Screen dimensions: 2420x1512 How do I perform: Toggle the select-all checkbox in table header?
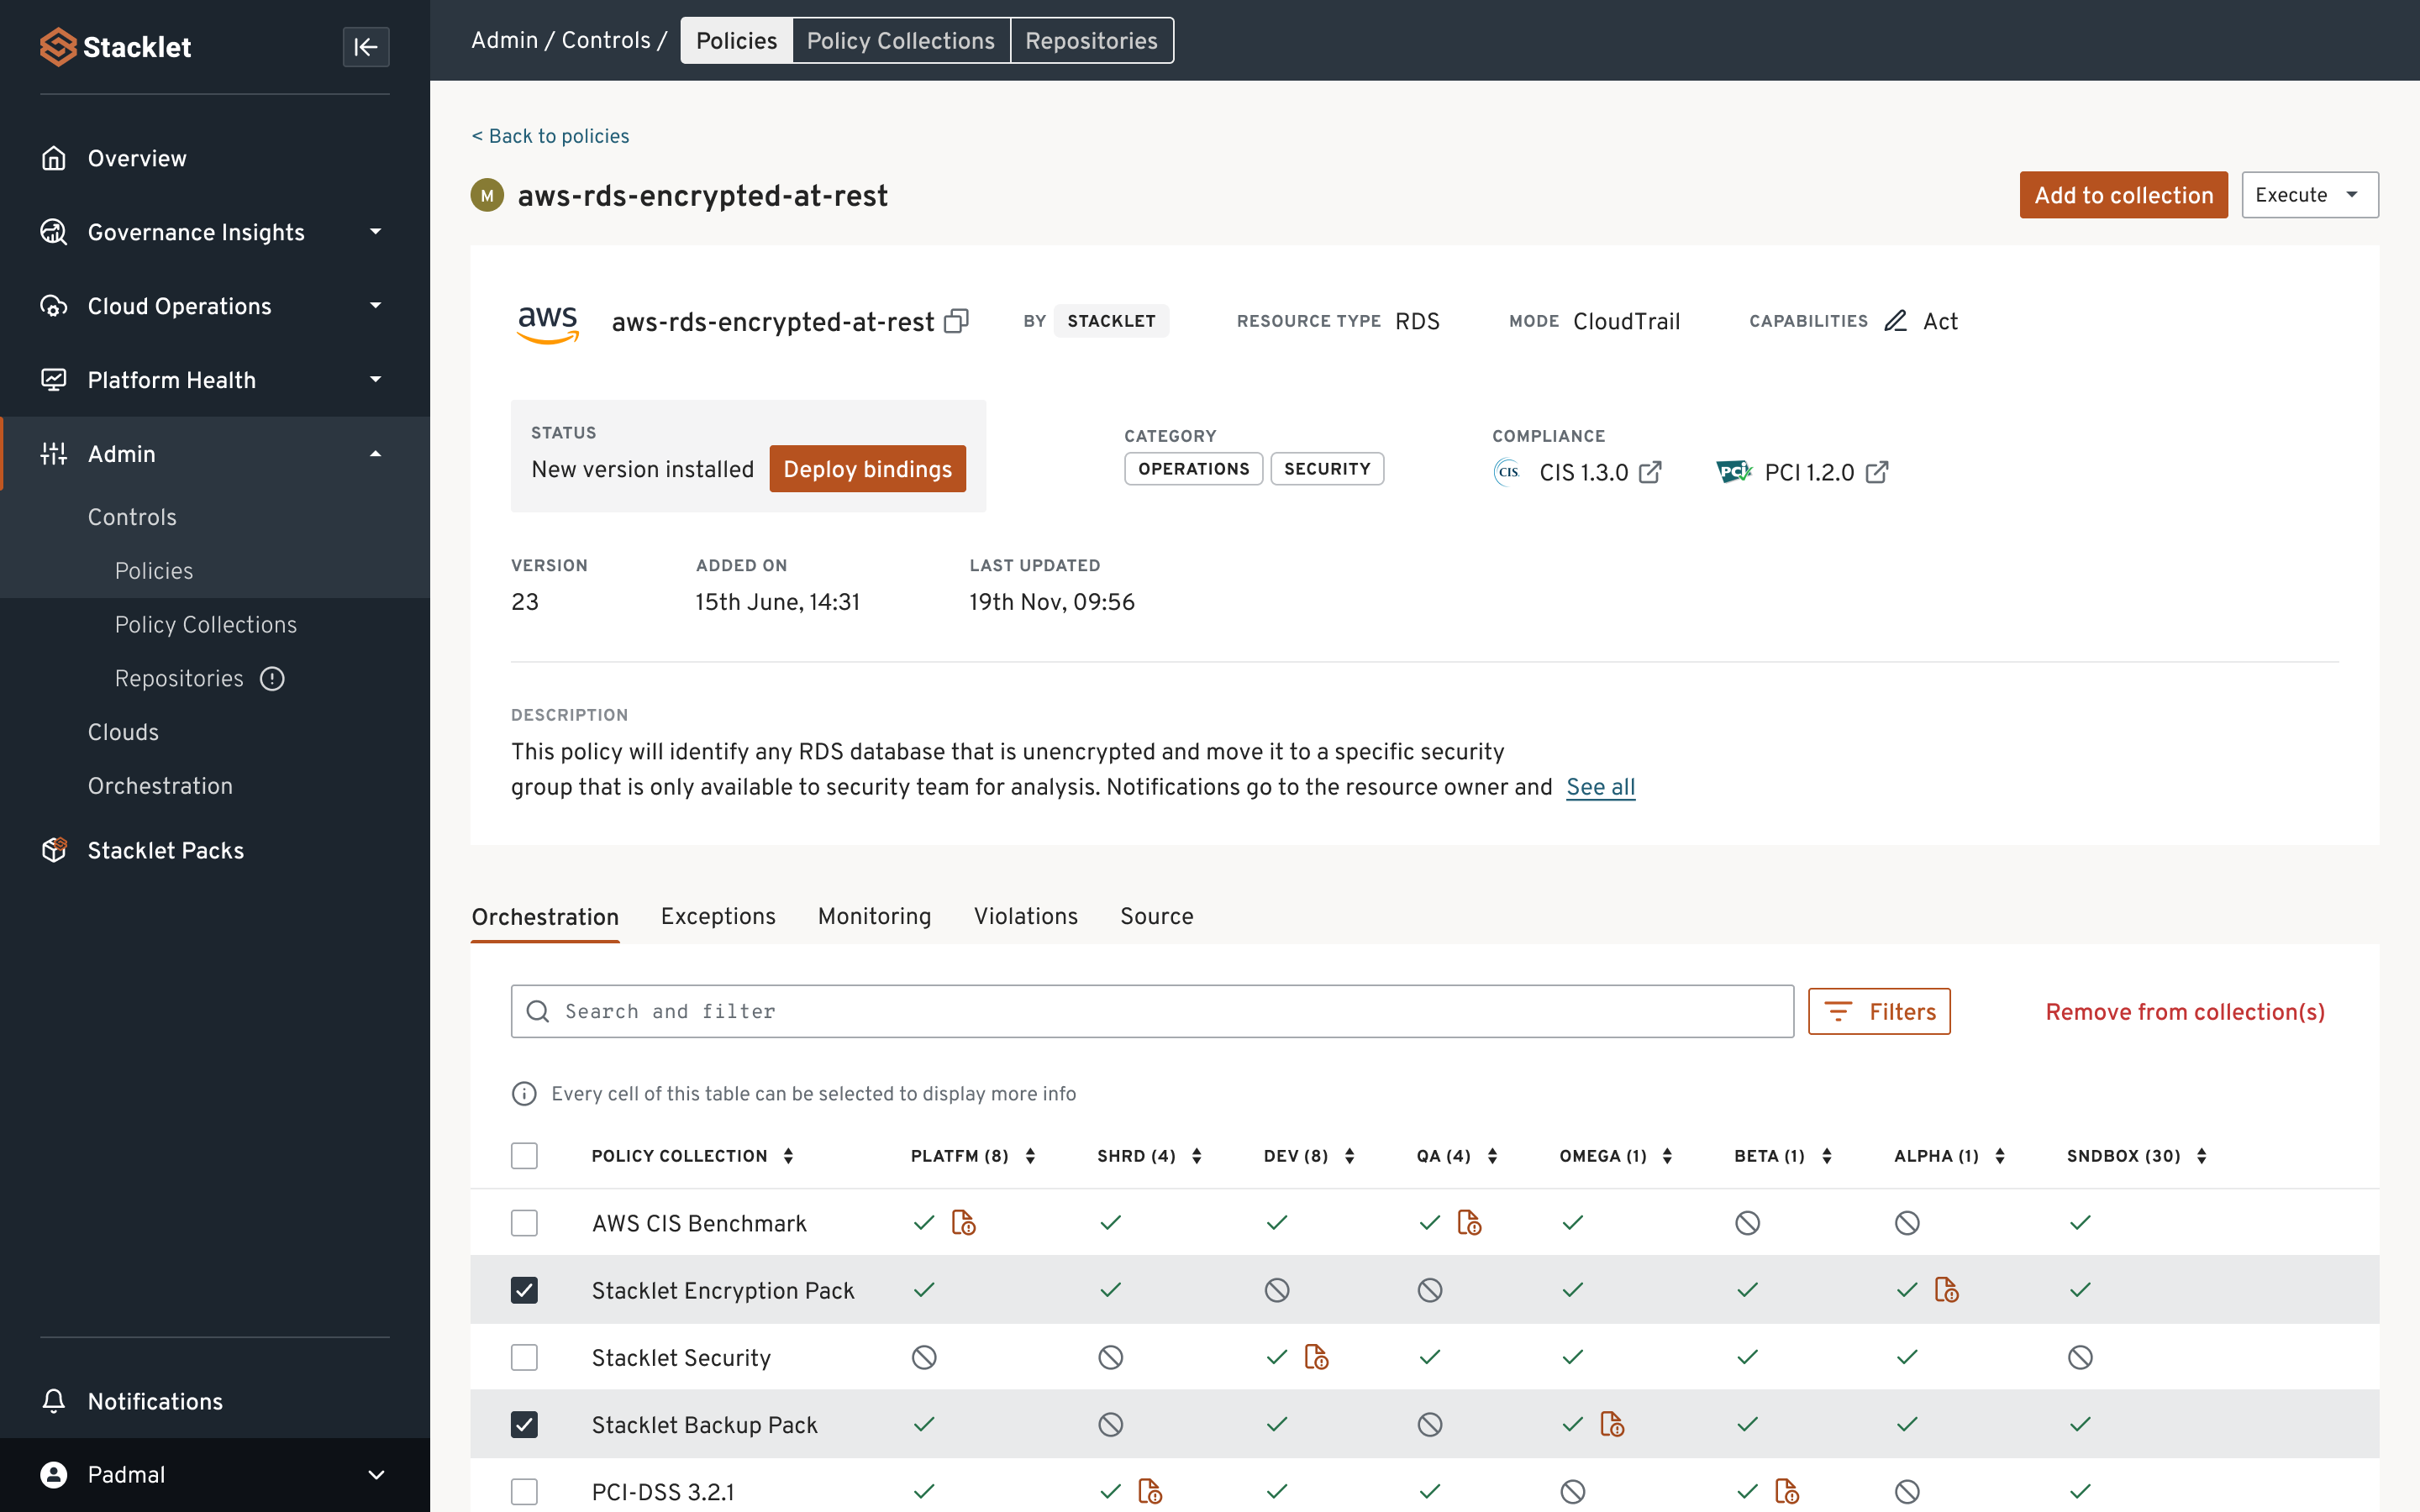tap(524, 1156)
